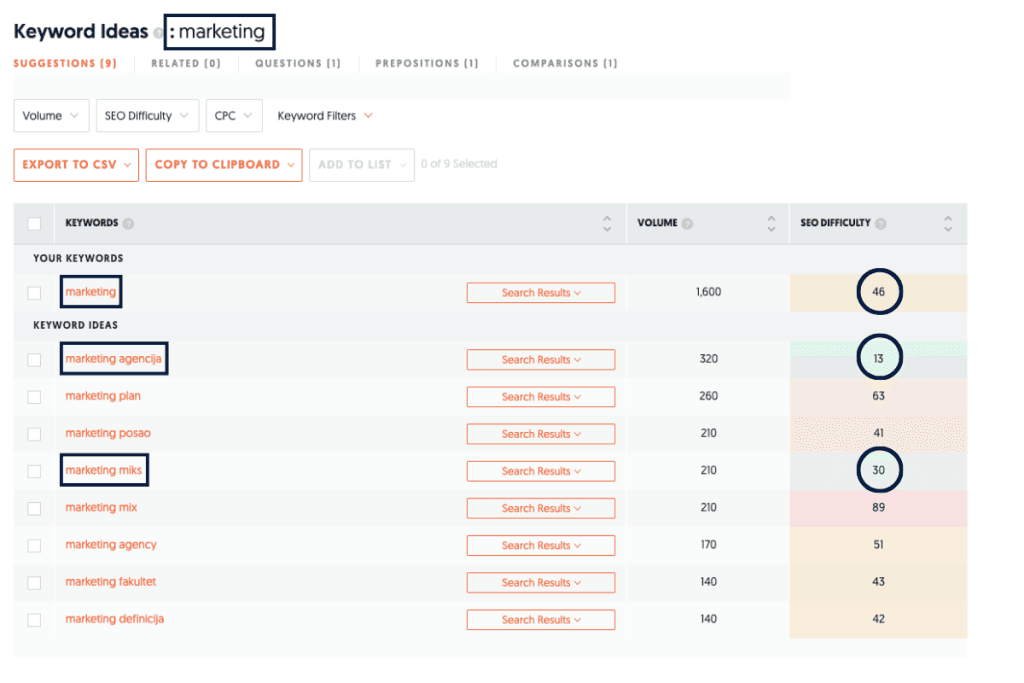Open Search Results for marketing posao

pos(540,434)
